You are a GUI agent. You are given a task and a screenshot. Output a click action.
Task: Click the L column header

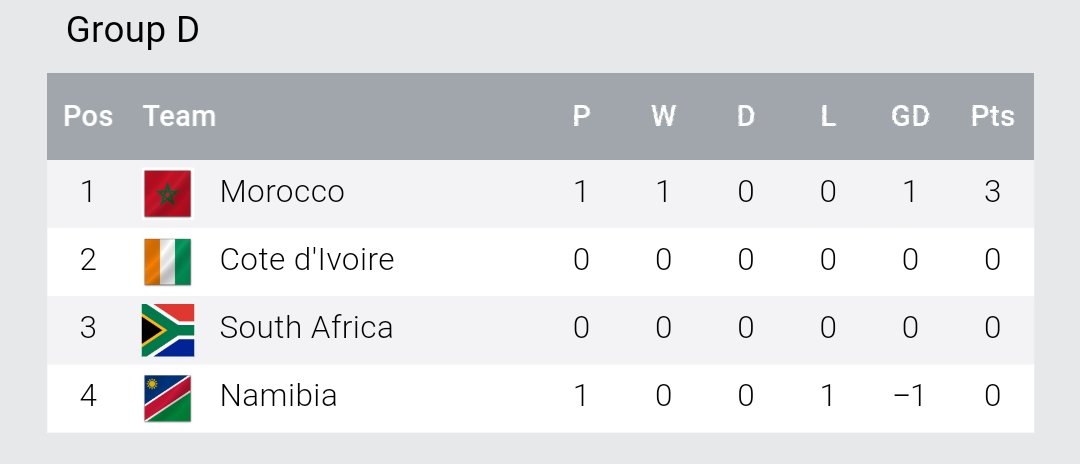(828, 117)
